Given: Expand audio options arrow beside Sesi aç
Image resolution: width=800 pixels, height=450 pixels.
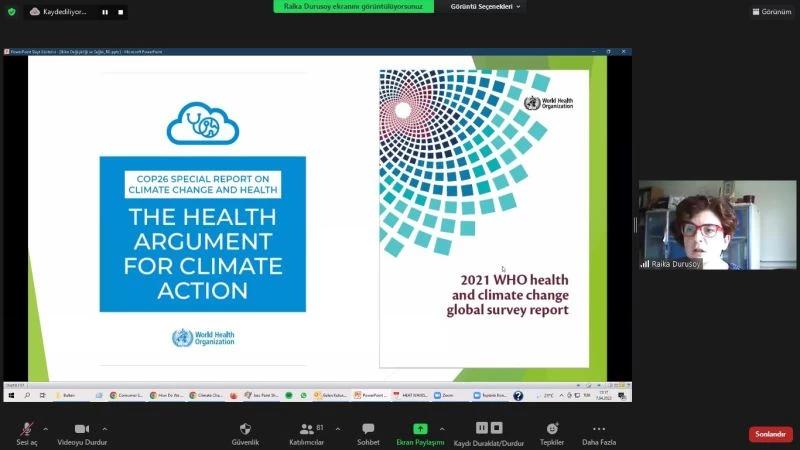Looking at the screenshot, I should point(46,428).
